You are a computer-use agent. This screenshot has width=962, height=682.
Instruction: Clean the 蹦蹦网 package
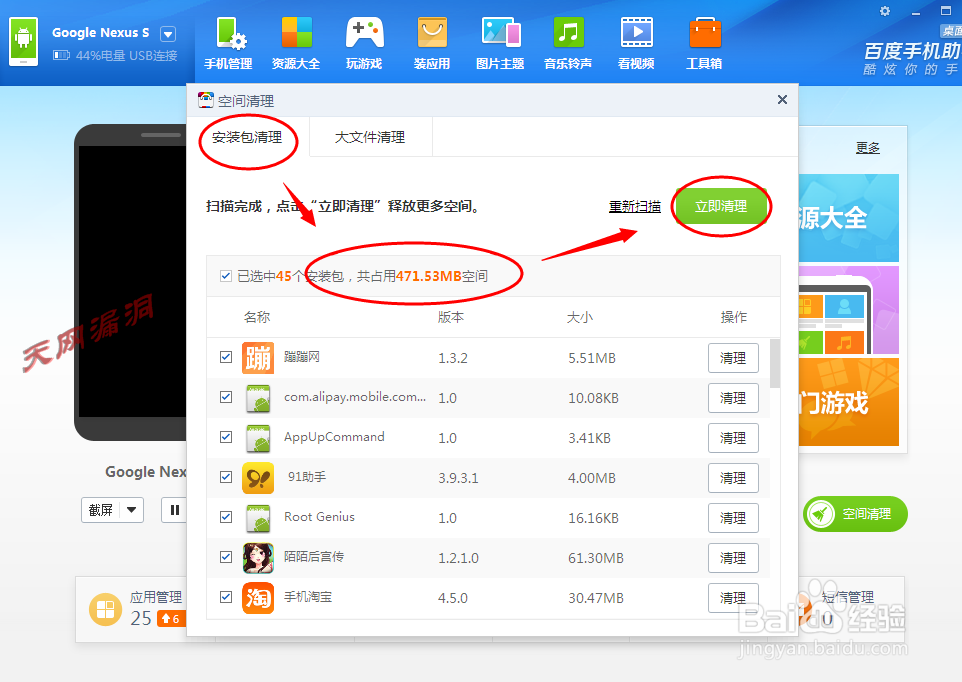coord(733,358)
